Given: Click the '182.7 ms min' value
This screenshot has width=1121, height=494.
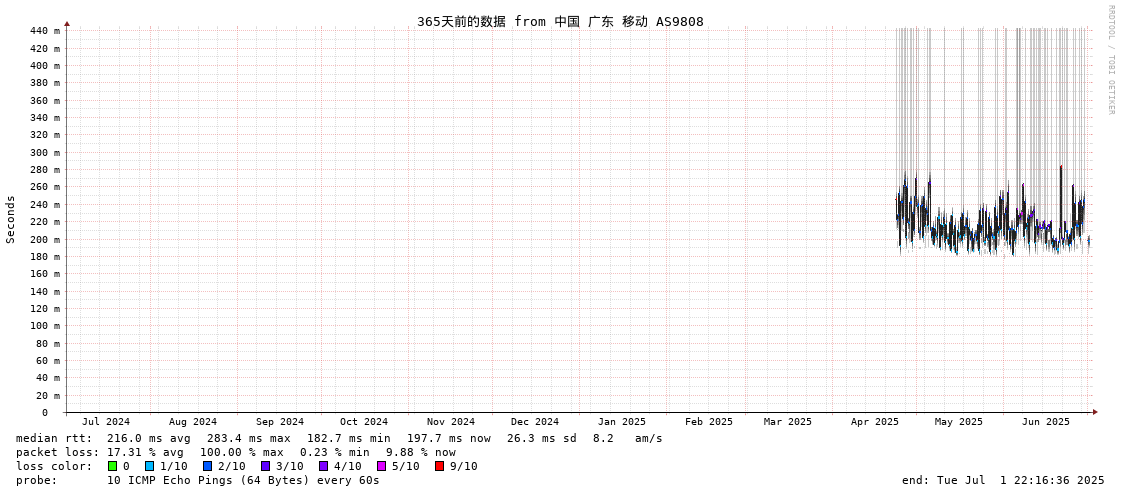Looking at the screenshot, I should point(348,438).
